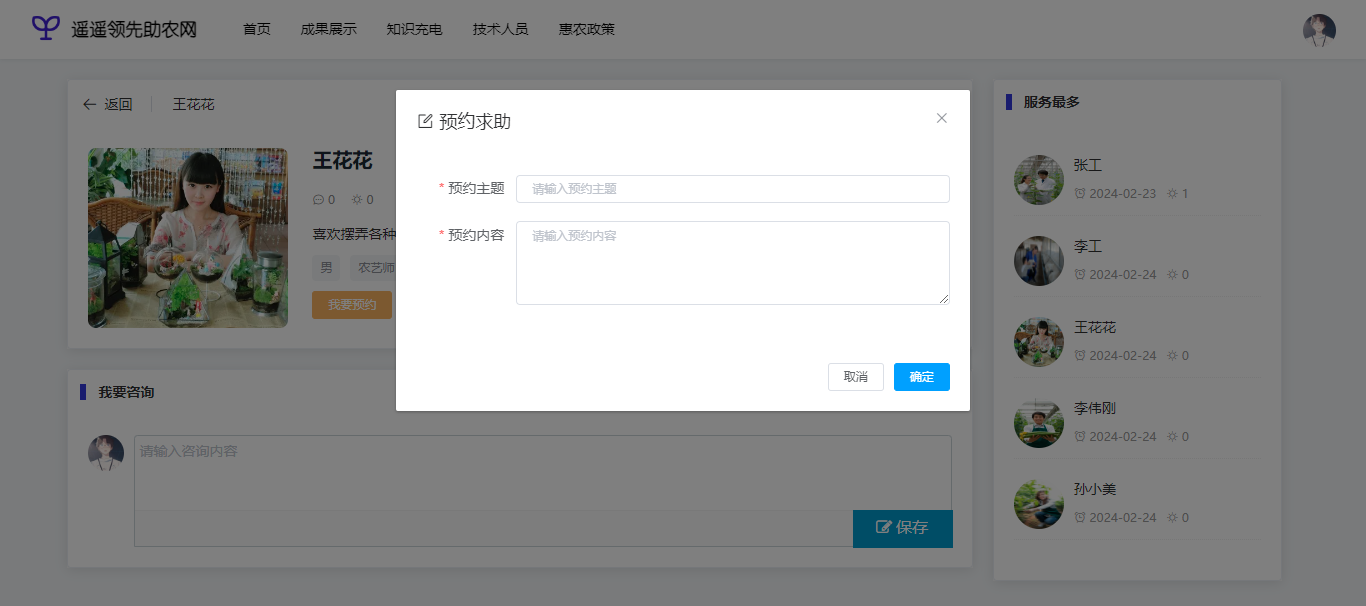
Task: Click the clock icon in 孙小美 row
Action: point(1080,517)
